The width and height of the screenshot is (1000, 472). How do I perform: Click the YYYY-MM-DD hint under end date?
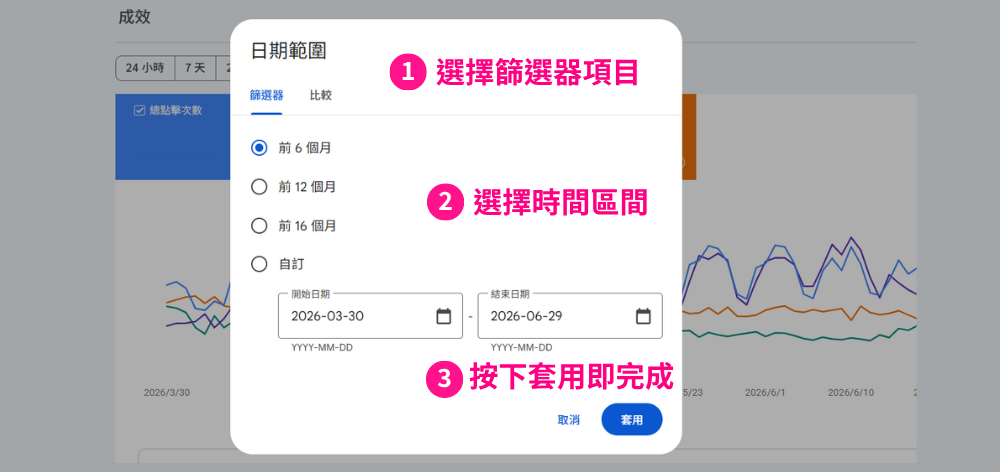pyautogui.click(x=522, y=348)
